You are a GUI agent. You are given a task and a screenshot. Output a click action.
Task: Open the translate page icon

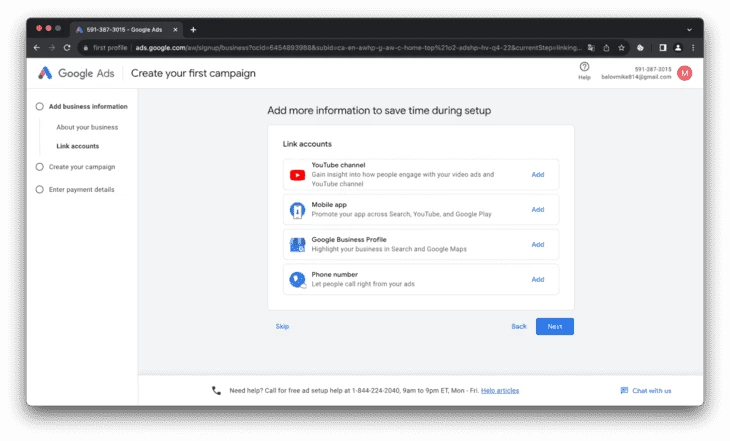(591, 47)
